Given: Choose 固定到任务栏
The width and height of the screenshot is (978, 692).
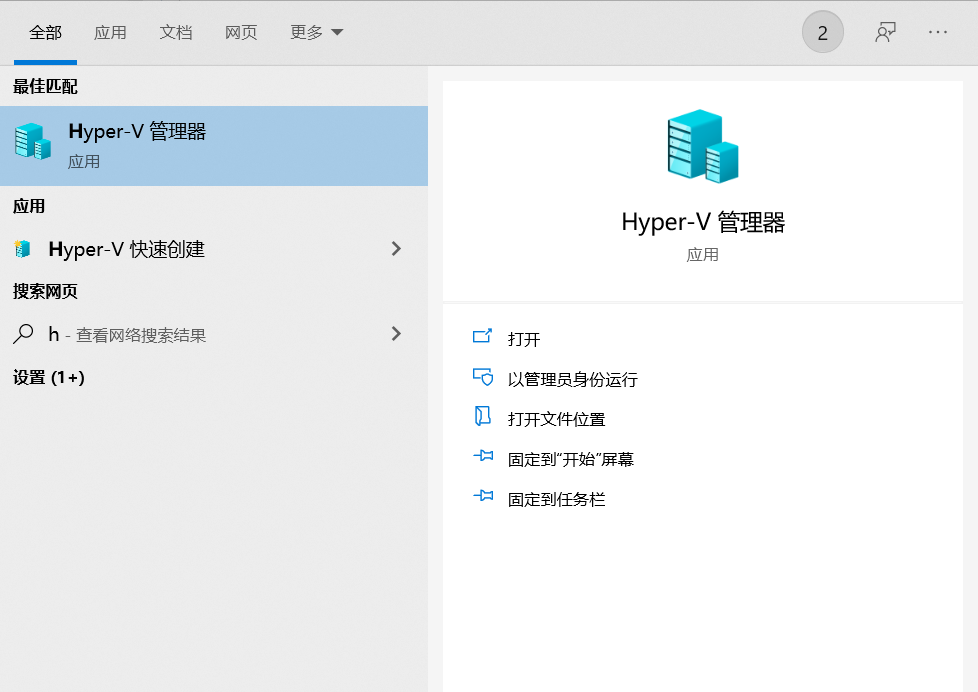Looking at the screenshot, I should pyautogui.click(x=556, y=499).
